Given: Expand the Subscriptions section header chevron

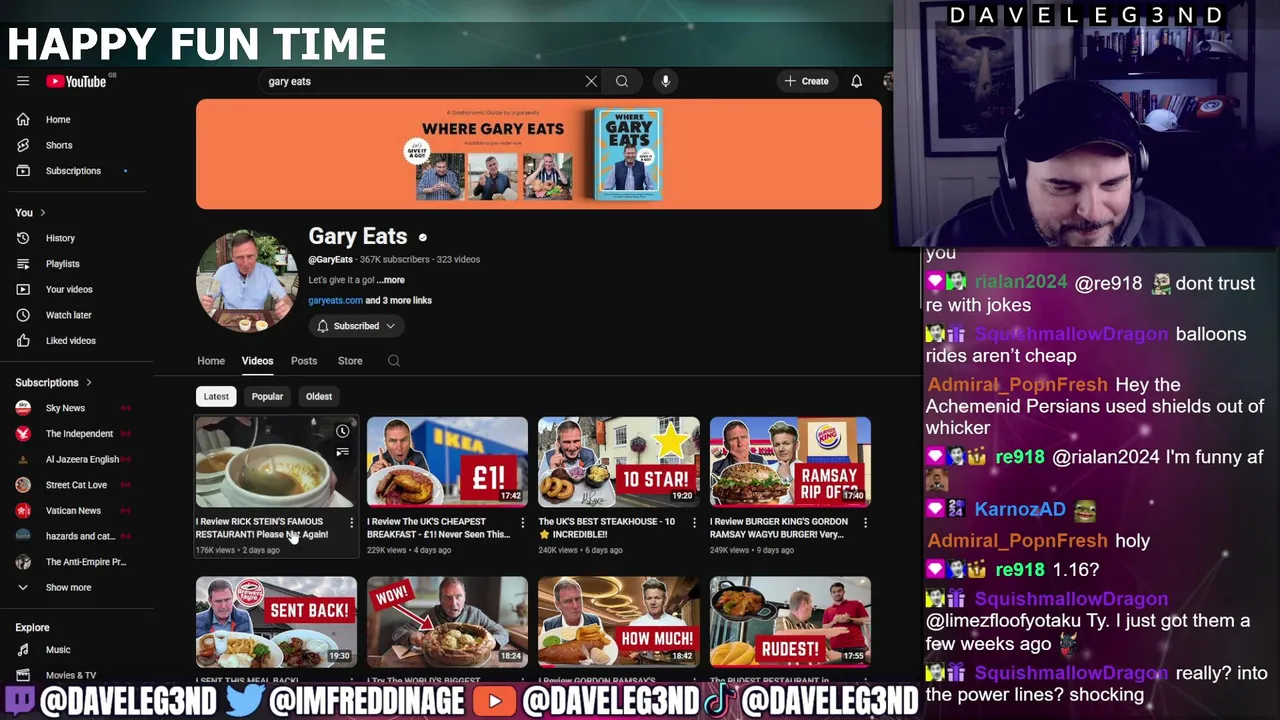Looking at the screenshot, I should coord(88,383).
